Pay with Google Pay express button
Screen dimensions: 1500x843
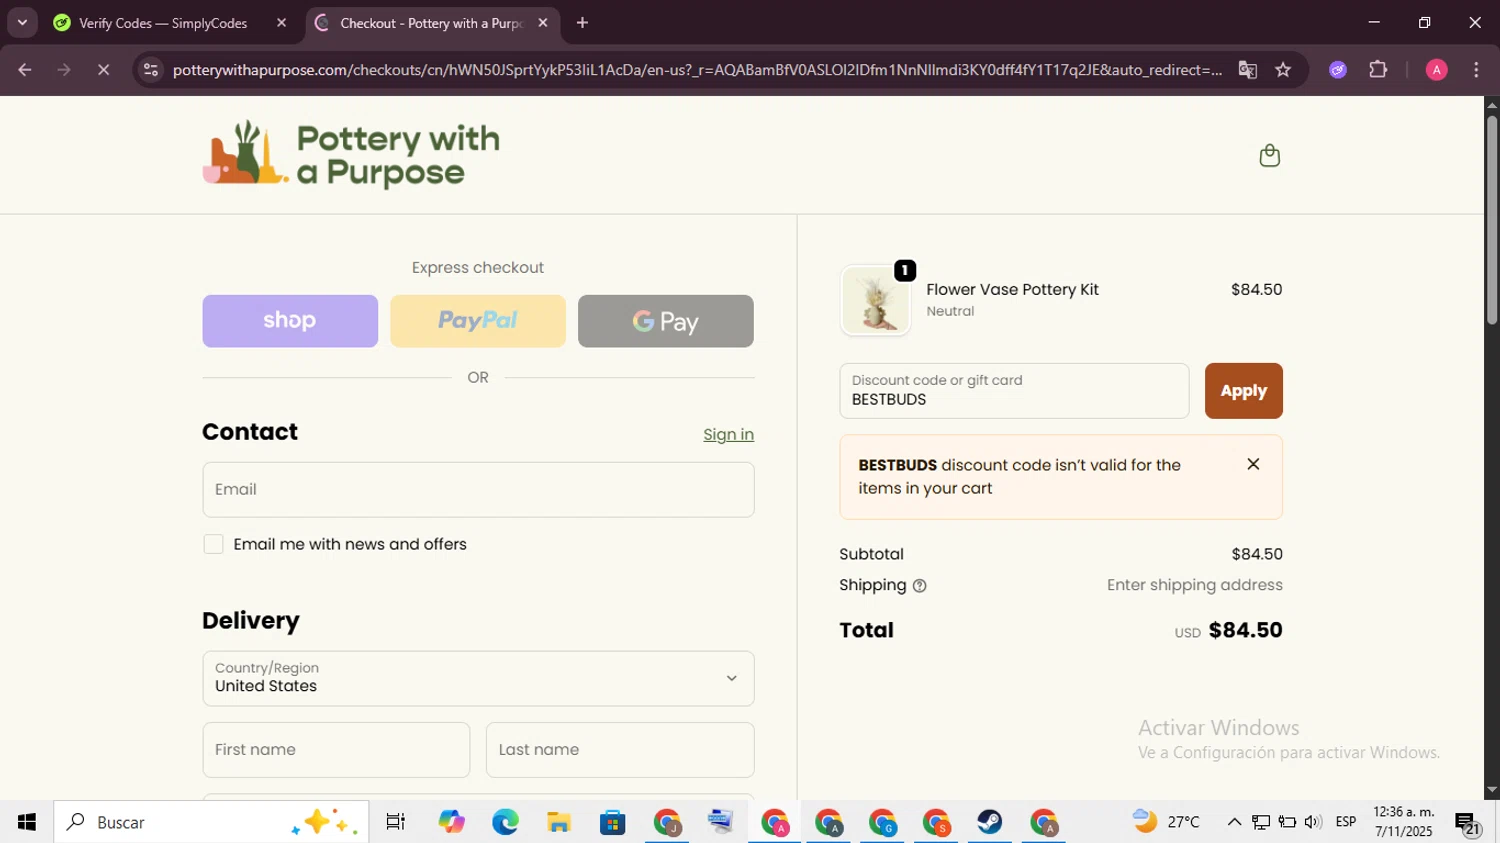coord(666,321)
